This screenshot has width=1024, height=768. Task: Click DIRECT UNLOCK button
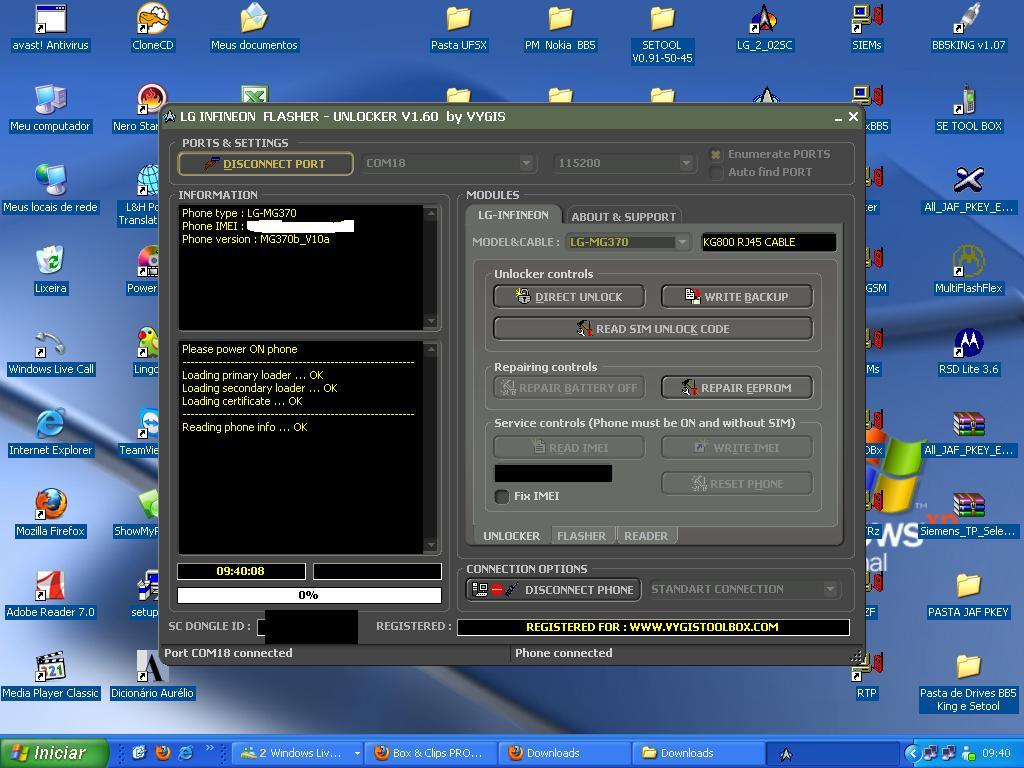click(x=569, y=296)
